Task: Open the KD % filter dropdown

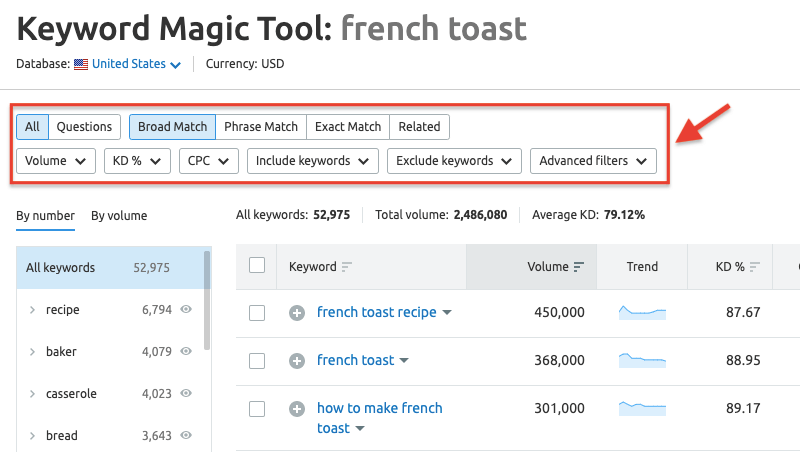Action: click(137, 161)
